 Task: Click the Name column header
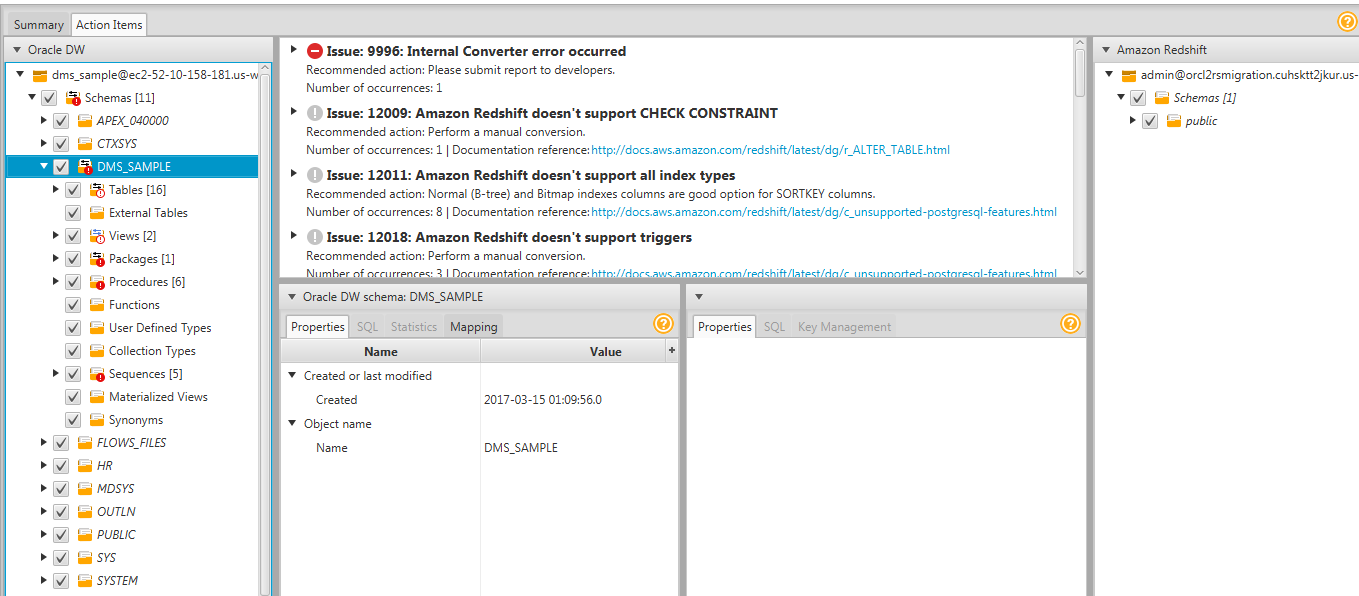(381, 351)
